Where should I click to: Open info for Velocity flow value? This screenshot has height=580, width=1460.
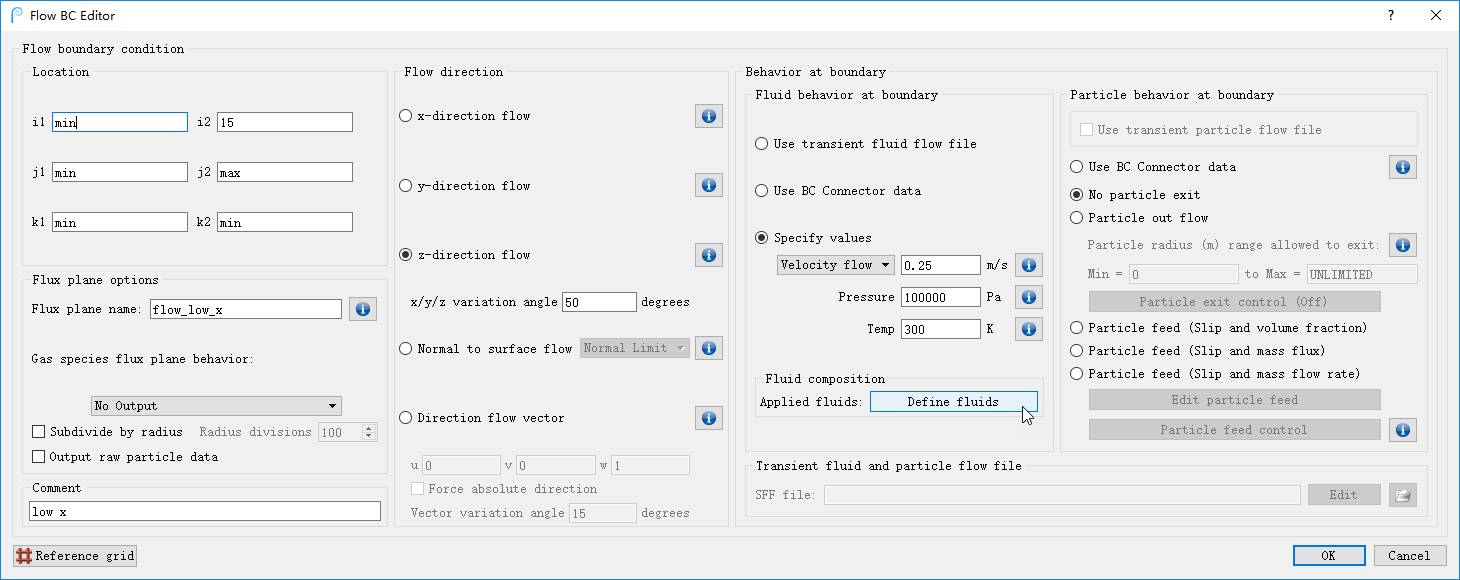[1028, 265]
